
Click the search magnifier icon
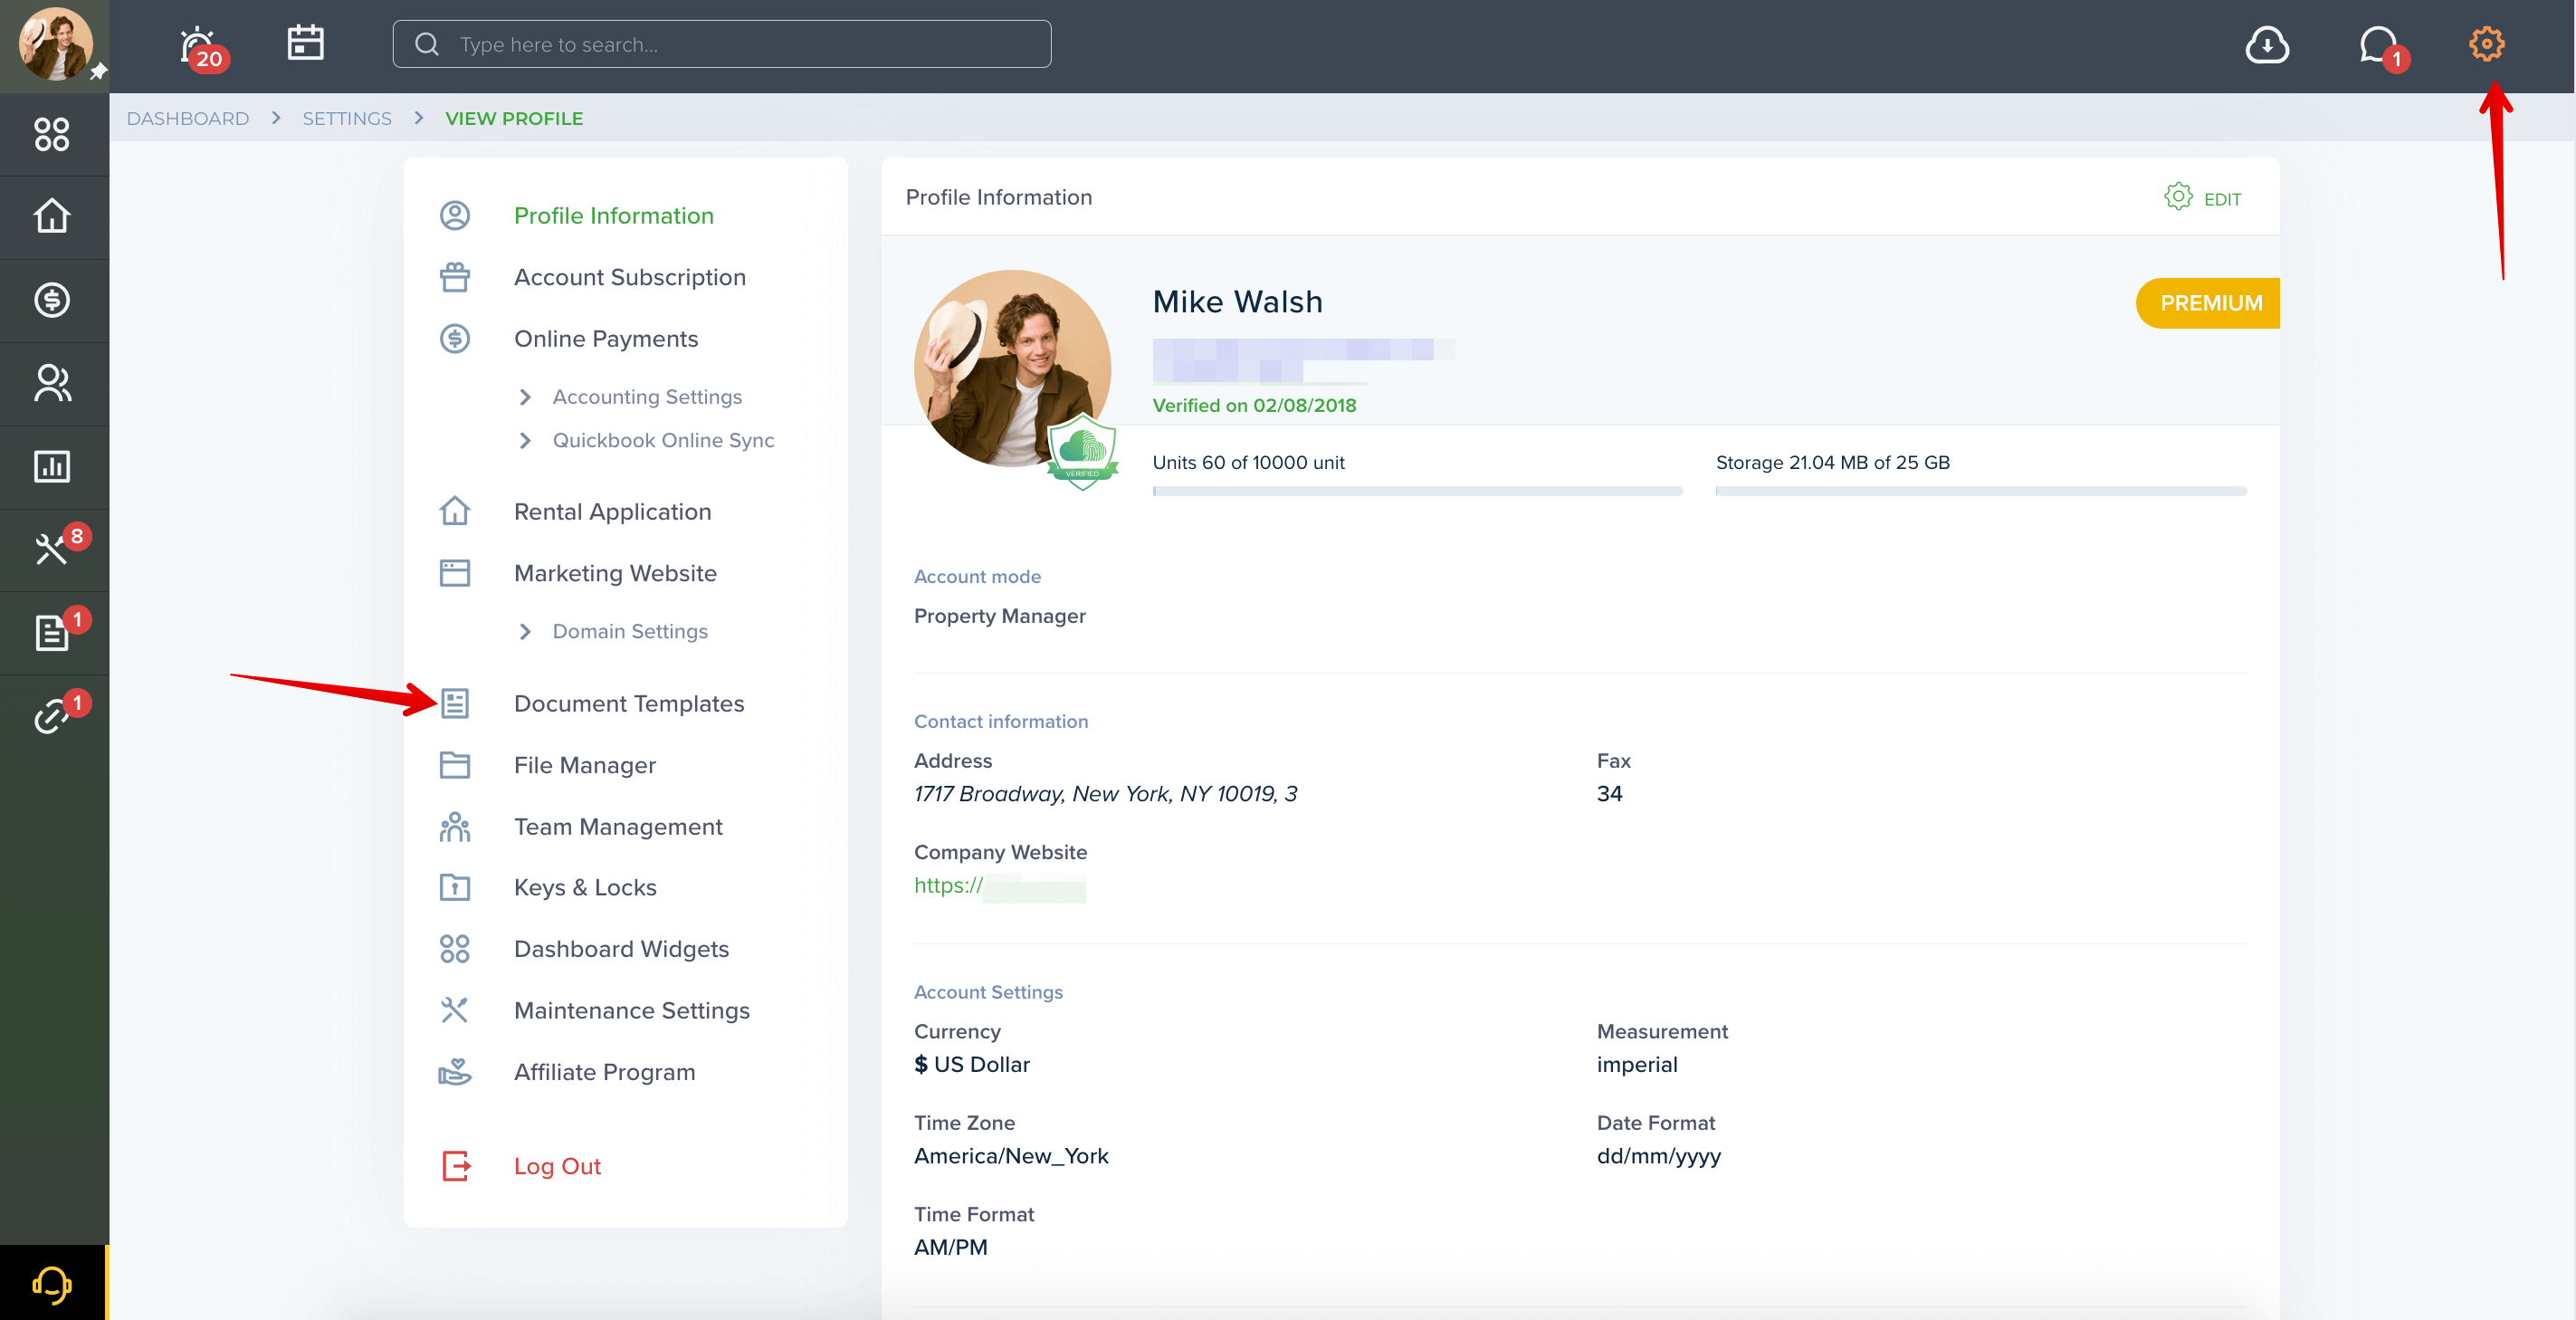click(427, 44)
